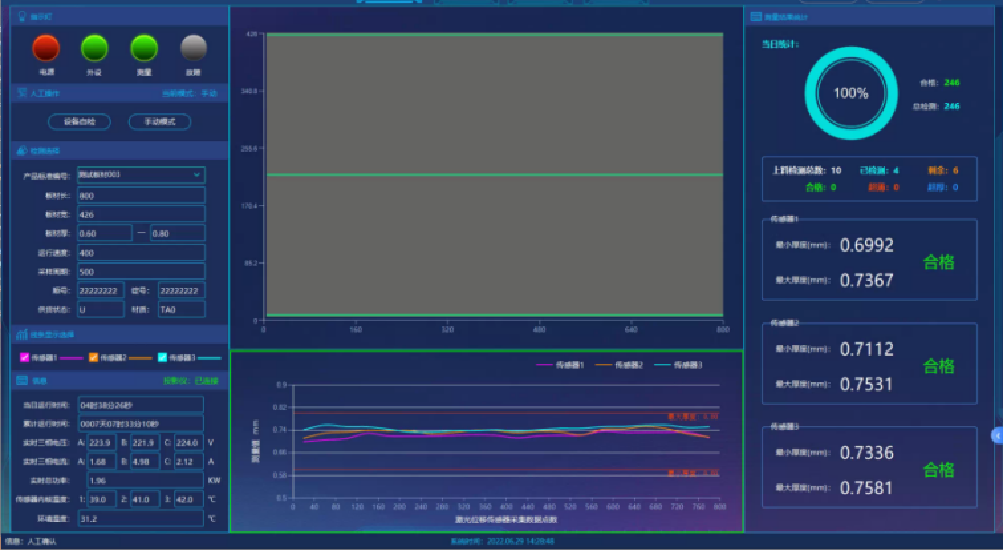The height and width of the screenshot is (550, 1004).
Task: Click the gray fault indicator light
Action: [193, 48]
